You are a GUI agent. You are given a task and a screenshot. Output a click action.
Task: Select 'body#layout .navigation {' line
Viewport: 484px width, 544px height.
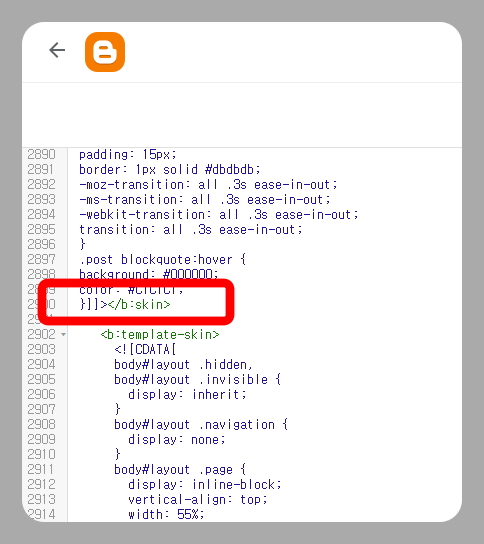[x=201, y=425]
